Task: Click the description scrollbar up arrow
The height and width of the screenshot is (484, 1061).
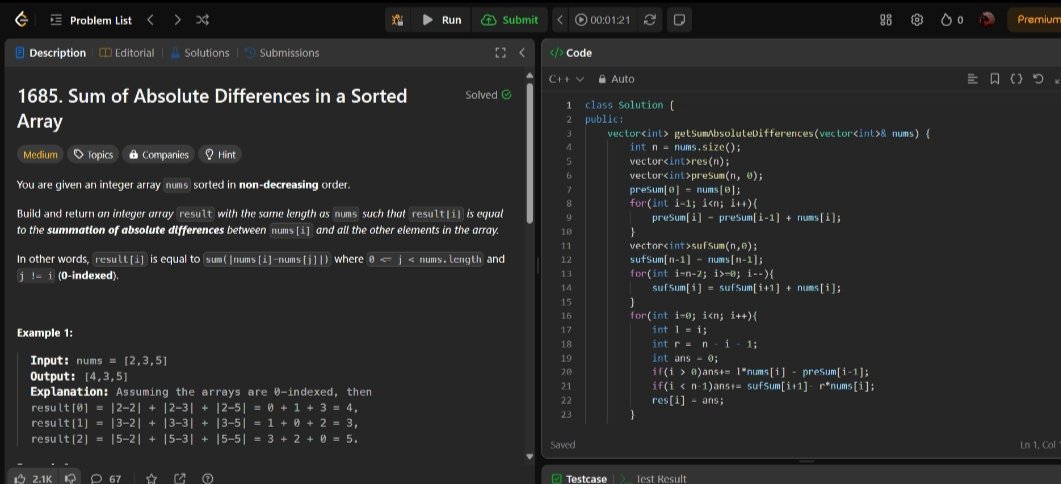Action: pos(530,74)
